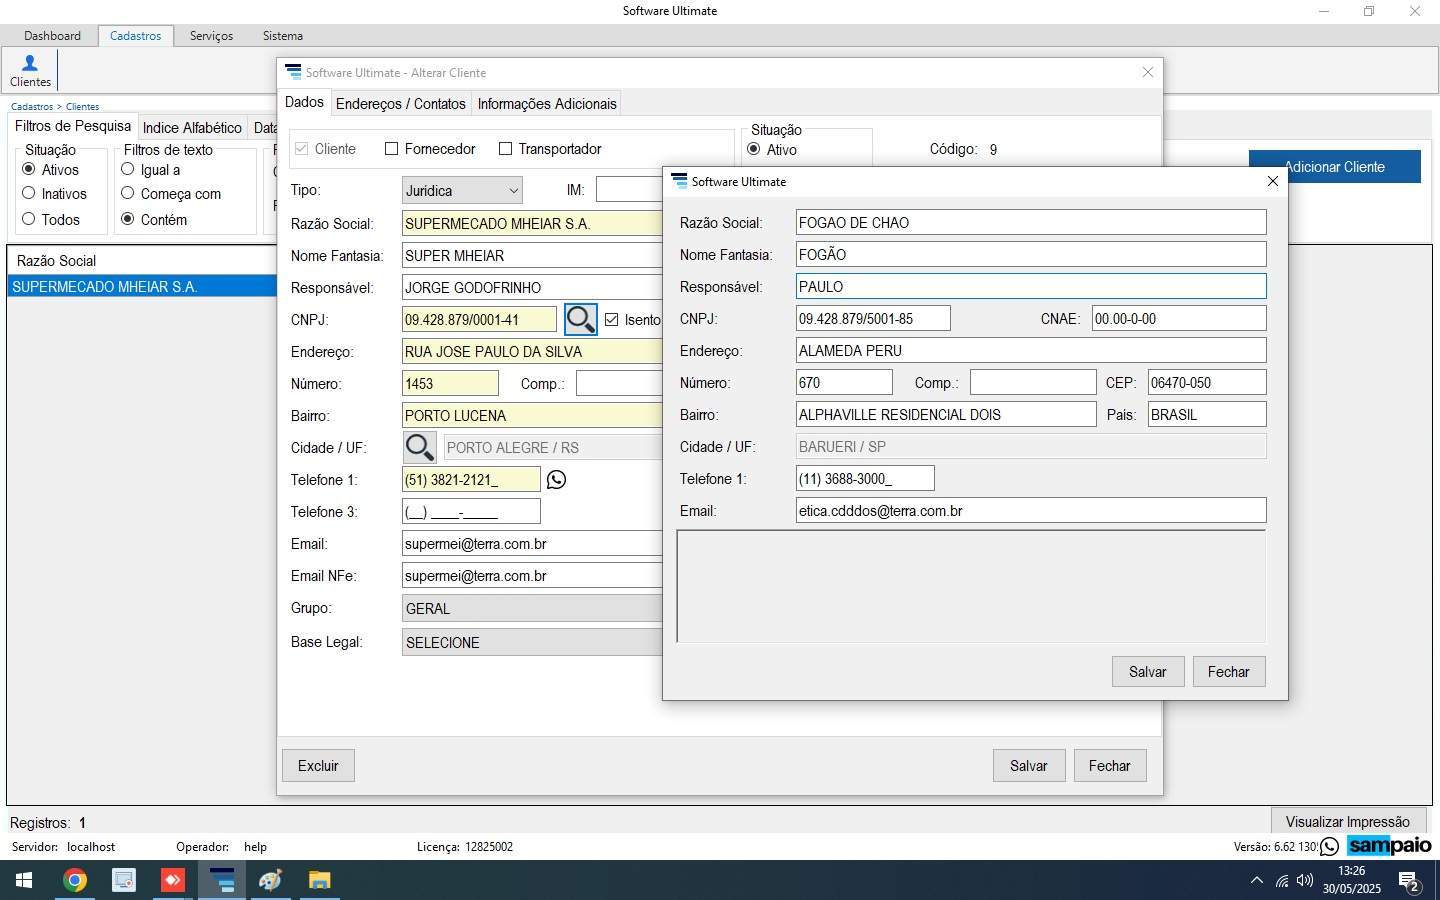Click the popup Razão Social field

tap(1031, 223)
